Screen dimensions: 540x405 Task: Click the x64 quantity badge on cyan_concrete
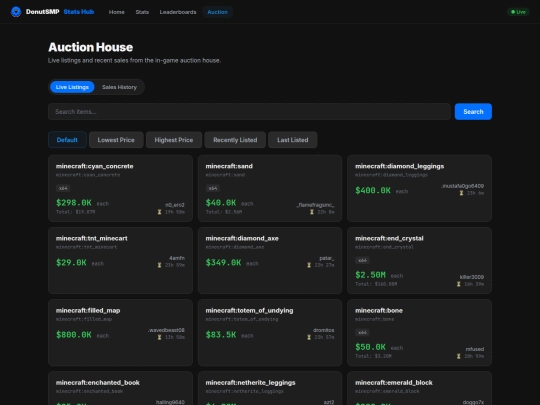[x=63, y=188]
